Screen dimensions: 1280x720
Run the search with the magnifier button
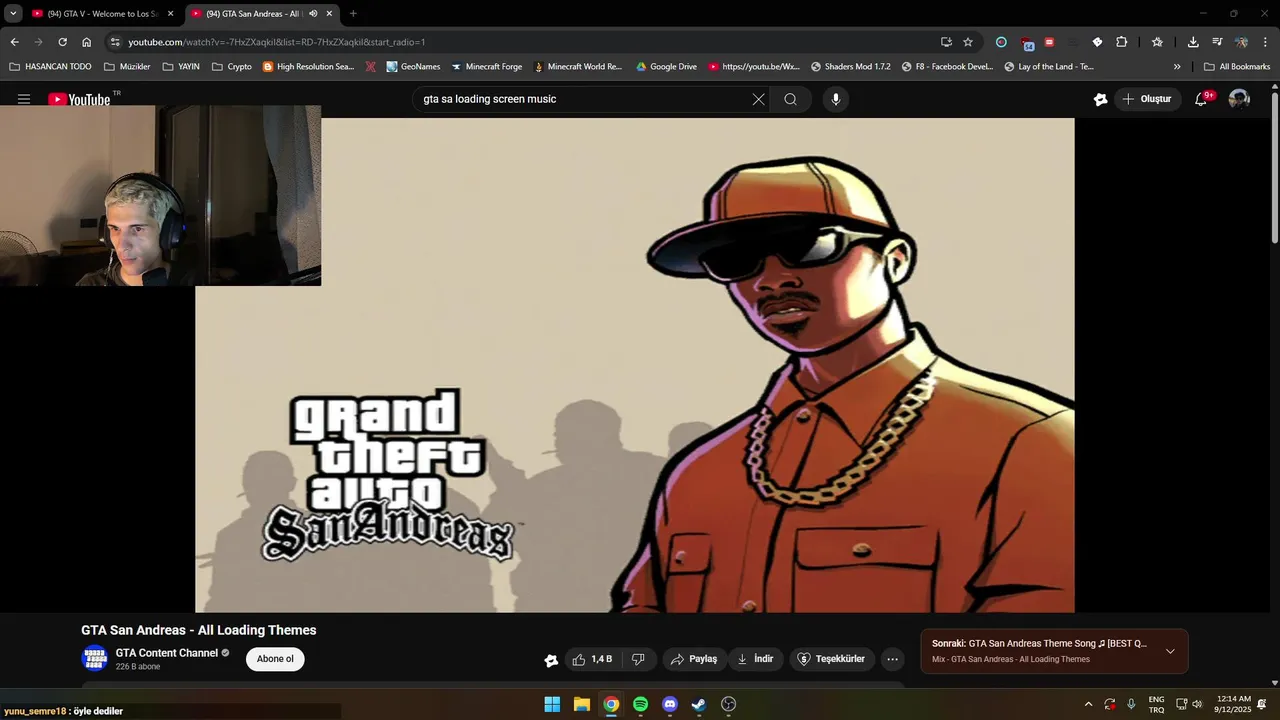791,99
